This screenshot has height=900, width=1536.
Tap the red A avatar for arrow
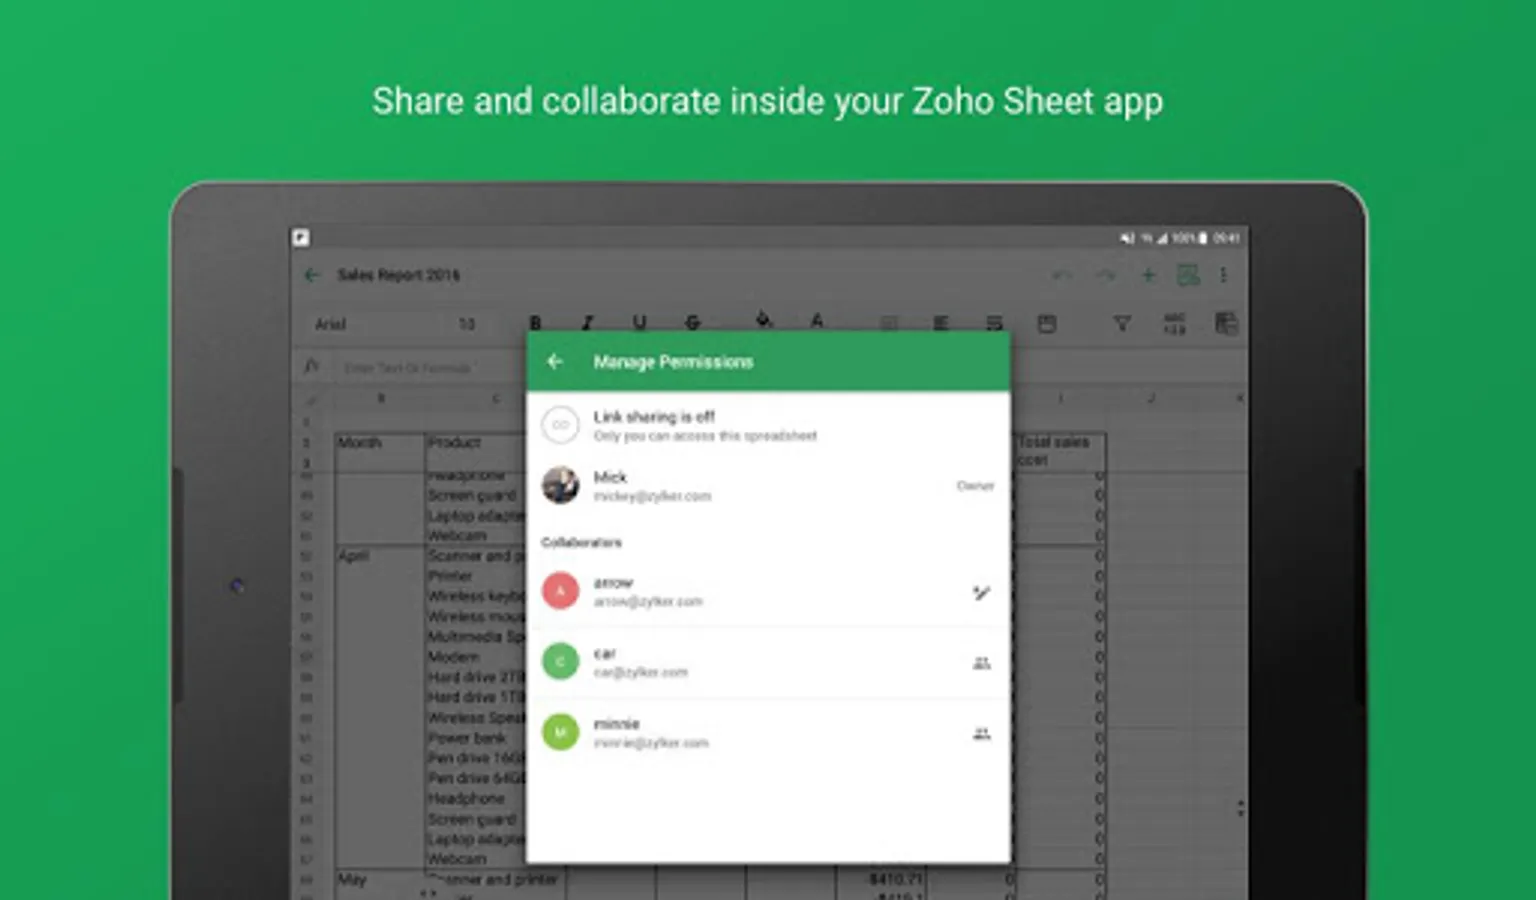[561, 591]
